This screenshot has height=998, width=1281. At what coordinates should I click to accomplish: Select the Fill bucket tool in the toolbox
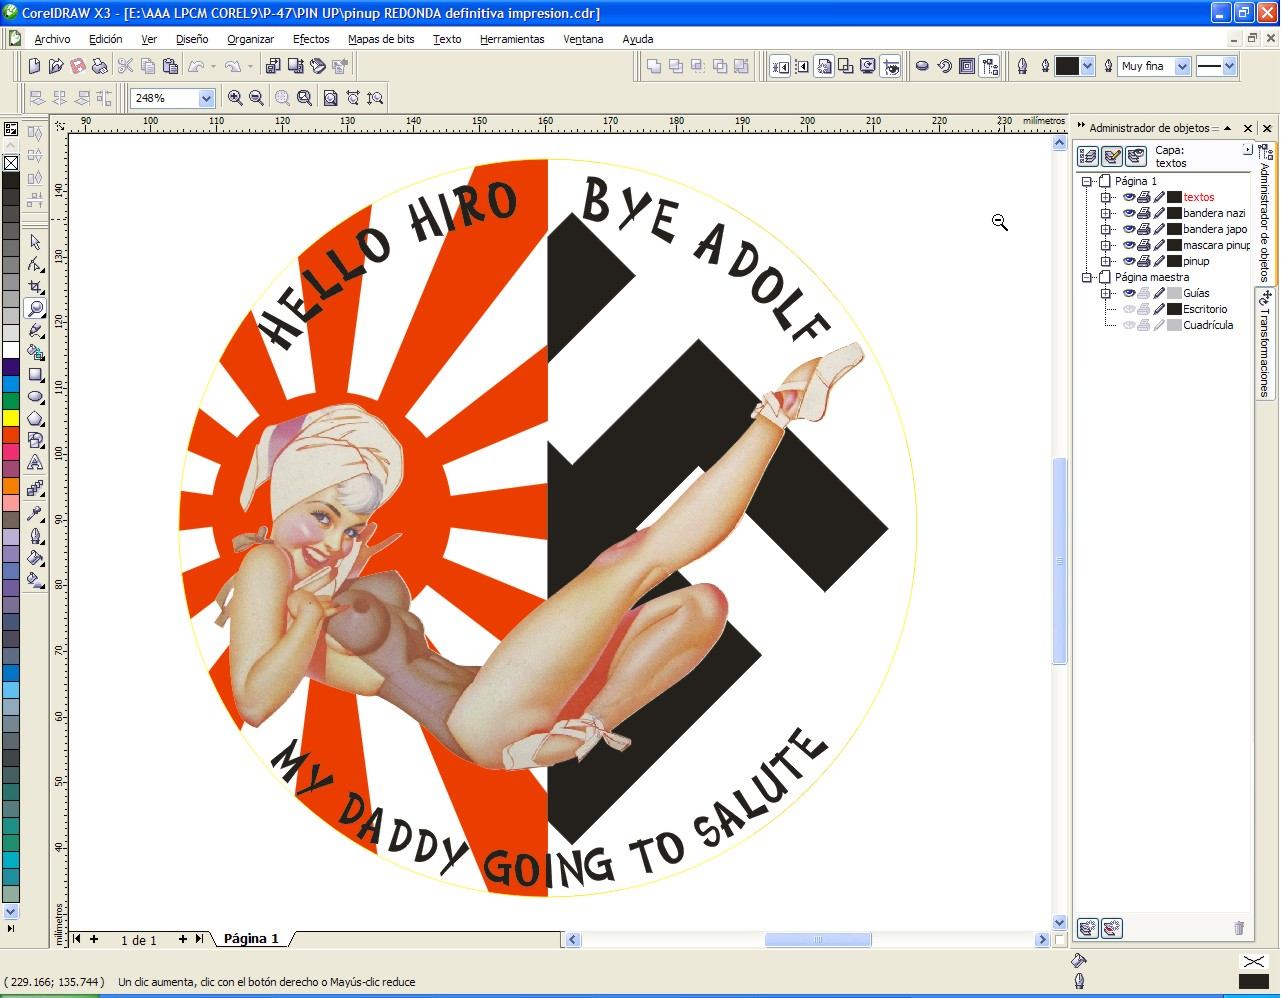coord(36,557)
